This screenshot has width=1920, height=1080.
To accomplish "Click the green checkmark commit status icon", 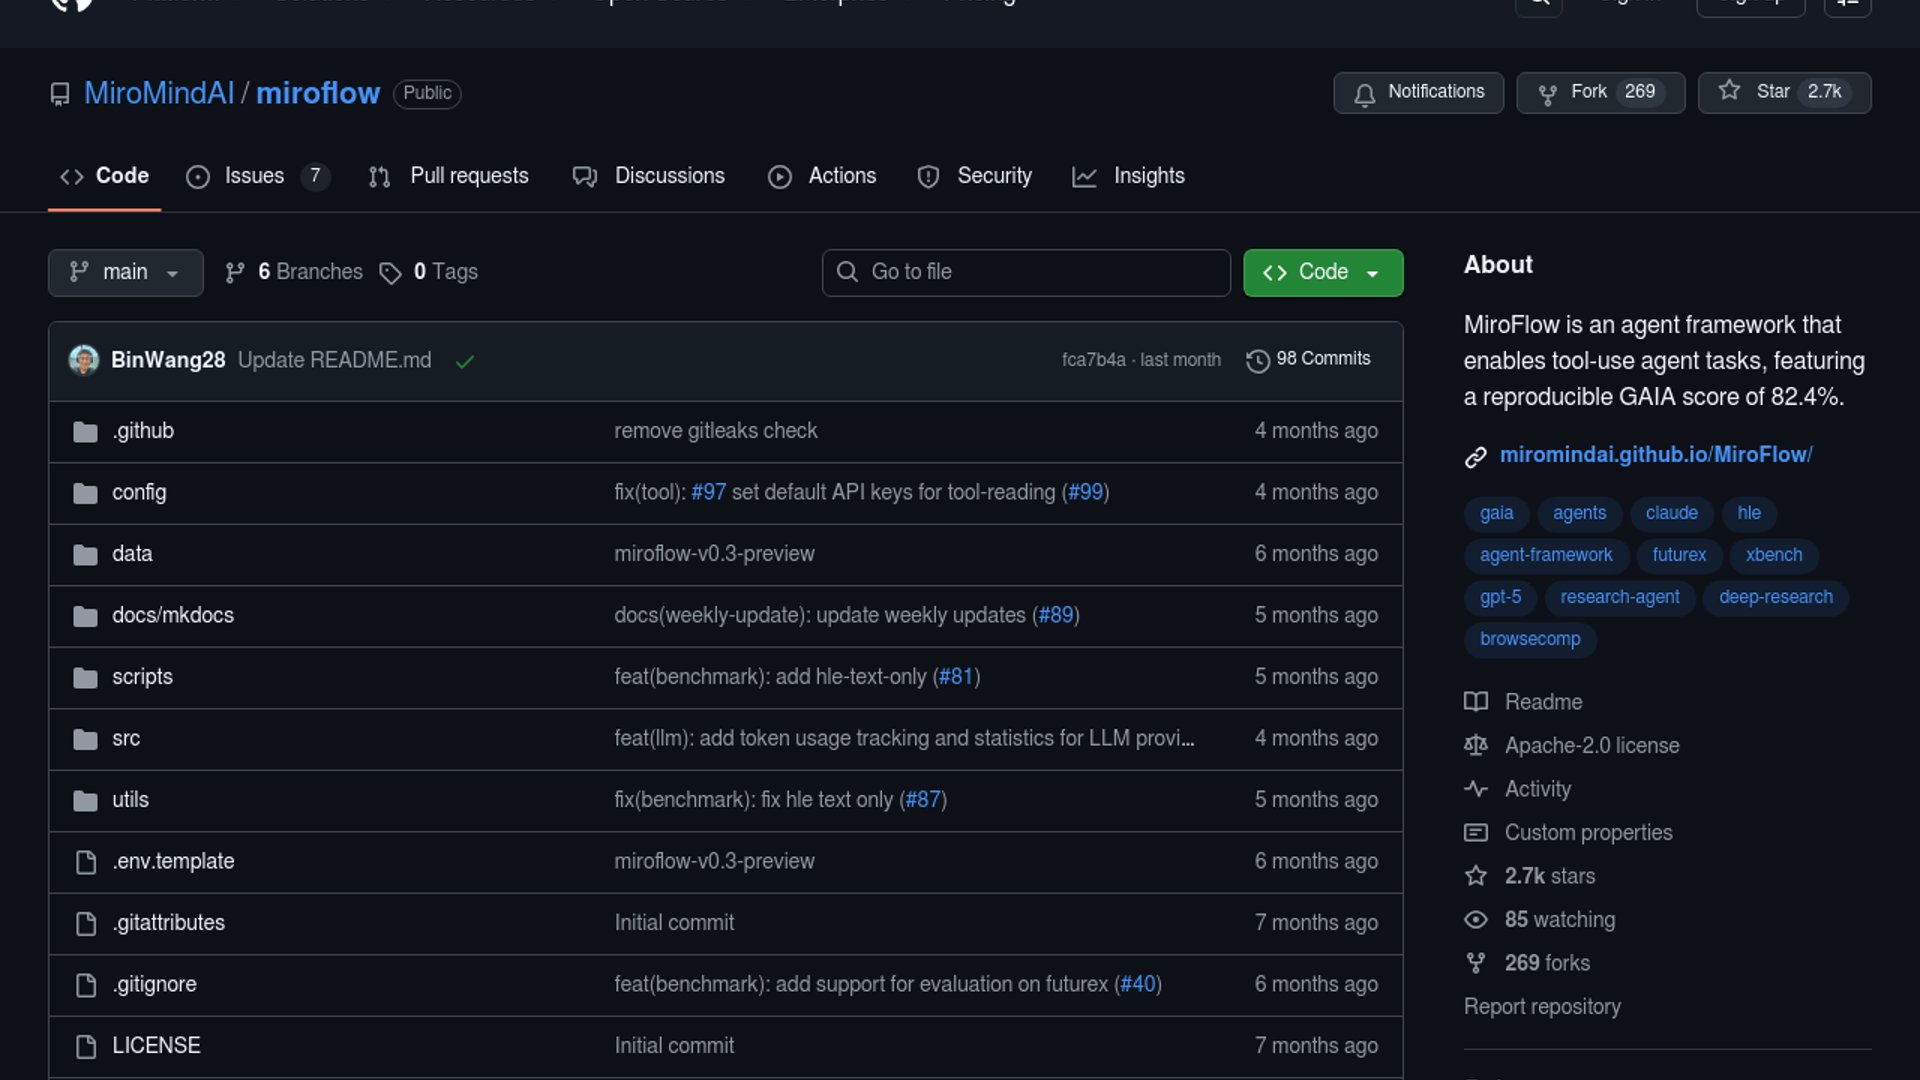I will point(464,361).
